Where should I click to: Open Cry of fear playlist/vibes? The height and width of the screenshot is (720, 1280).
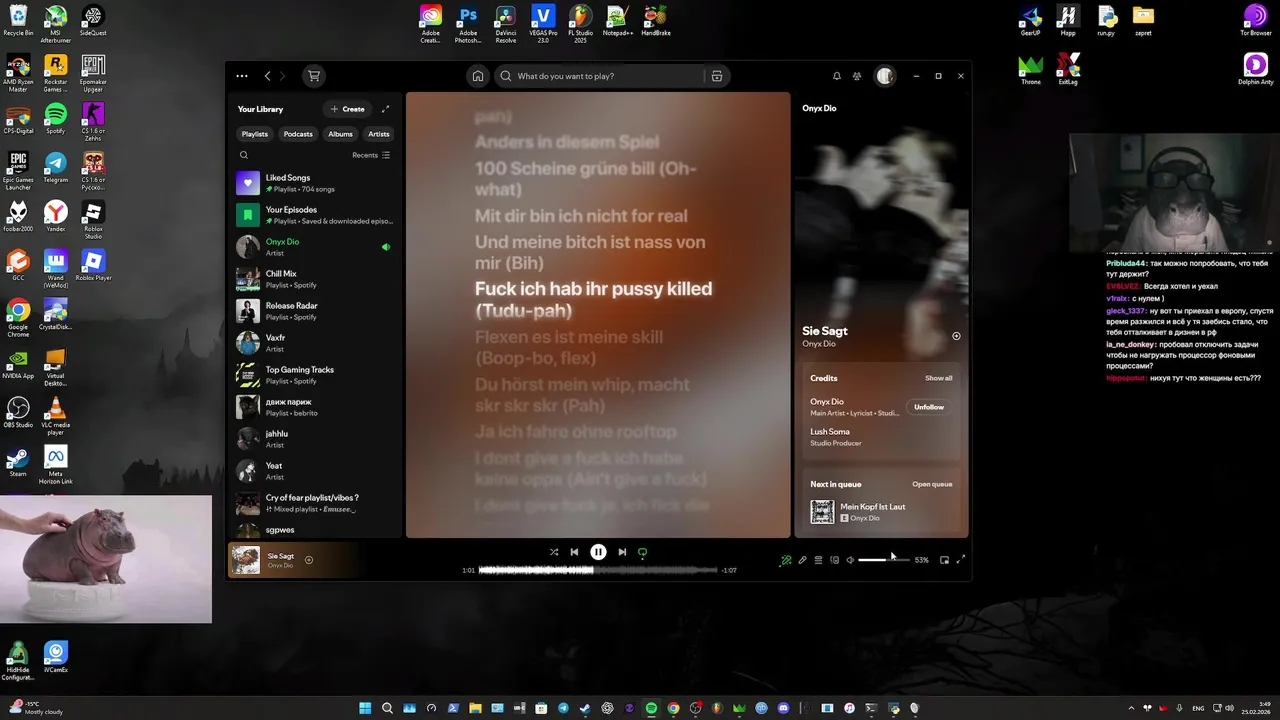(313, 503)
